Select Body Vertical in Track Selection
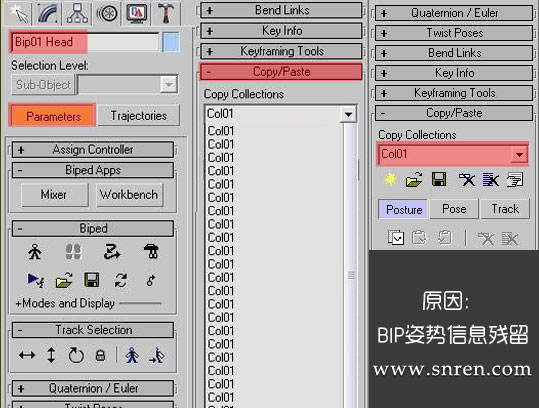Screen dimensions: 539x408 [51, 355]
